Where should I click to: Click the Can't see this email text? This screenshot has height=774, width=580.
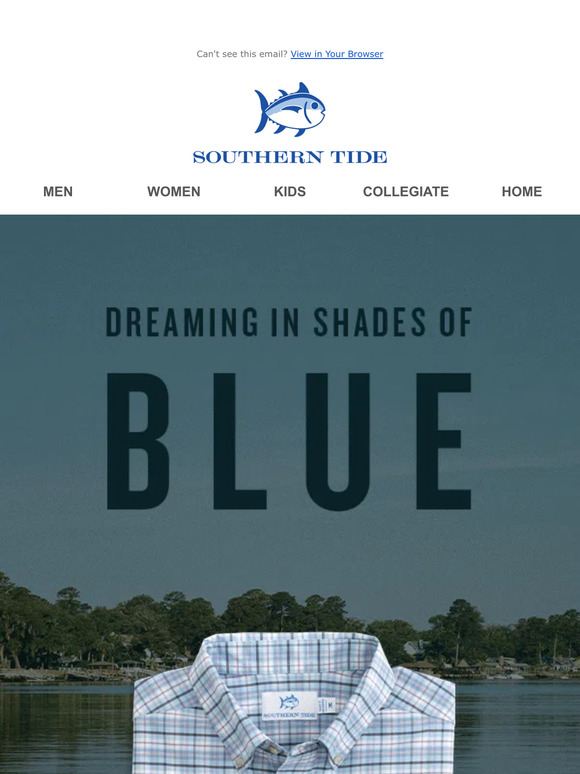[x=242, y=54]
